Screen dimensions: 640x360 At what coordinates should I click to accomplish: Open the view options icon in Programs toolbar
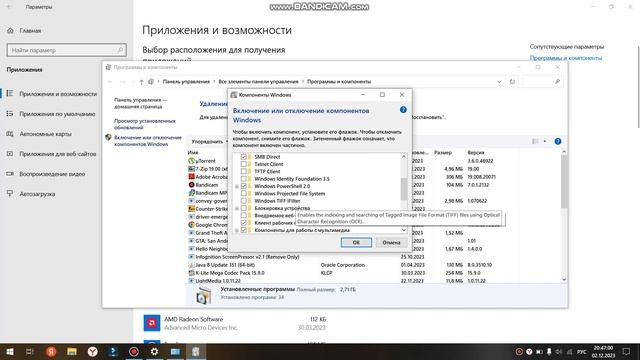click(x=535, y=141)
